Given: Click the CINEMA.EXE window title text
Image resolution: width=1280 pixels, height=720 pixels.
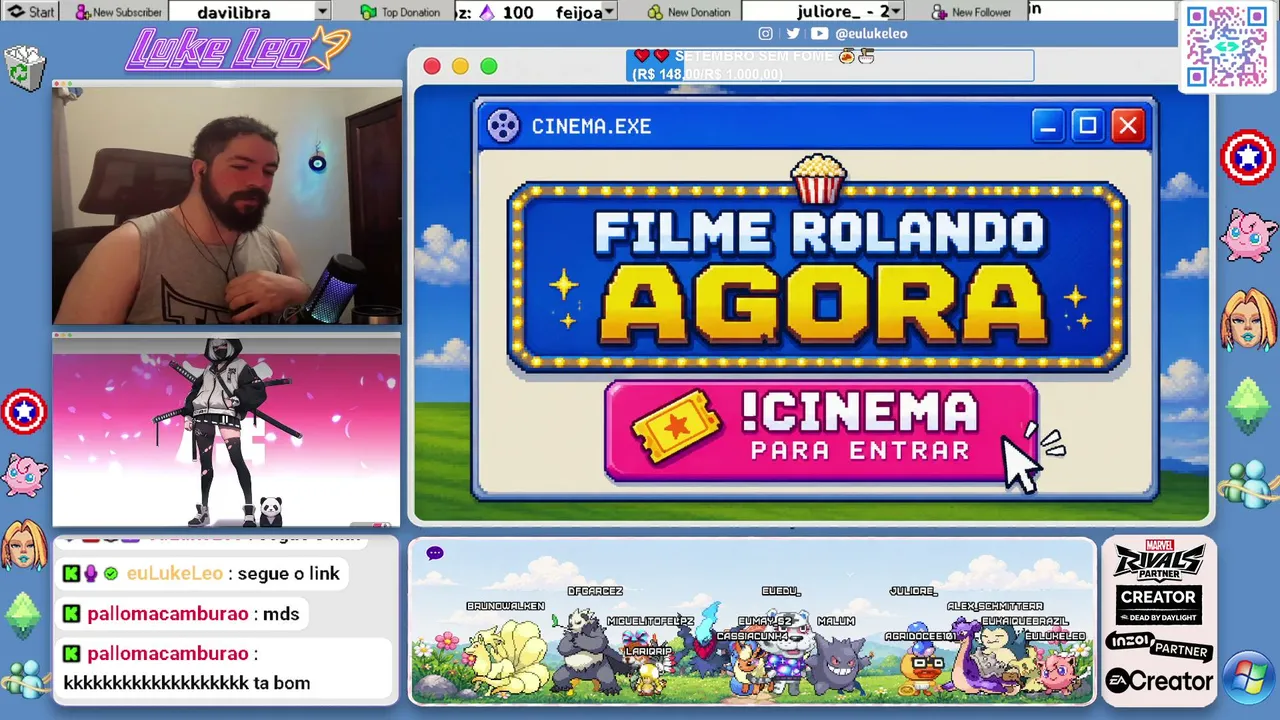Looking at the screenshot, I should pos(591,126).
